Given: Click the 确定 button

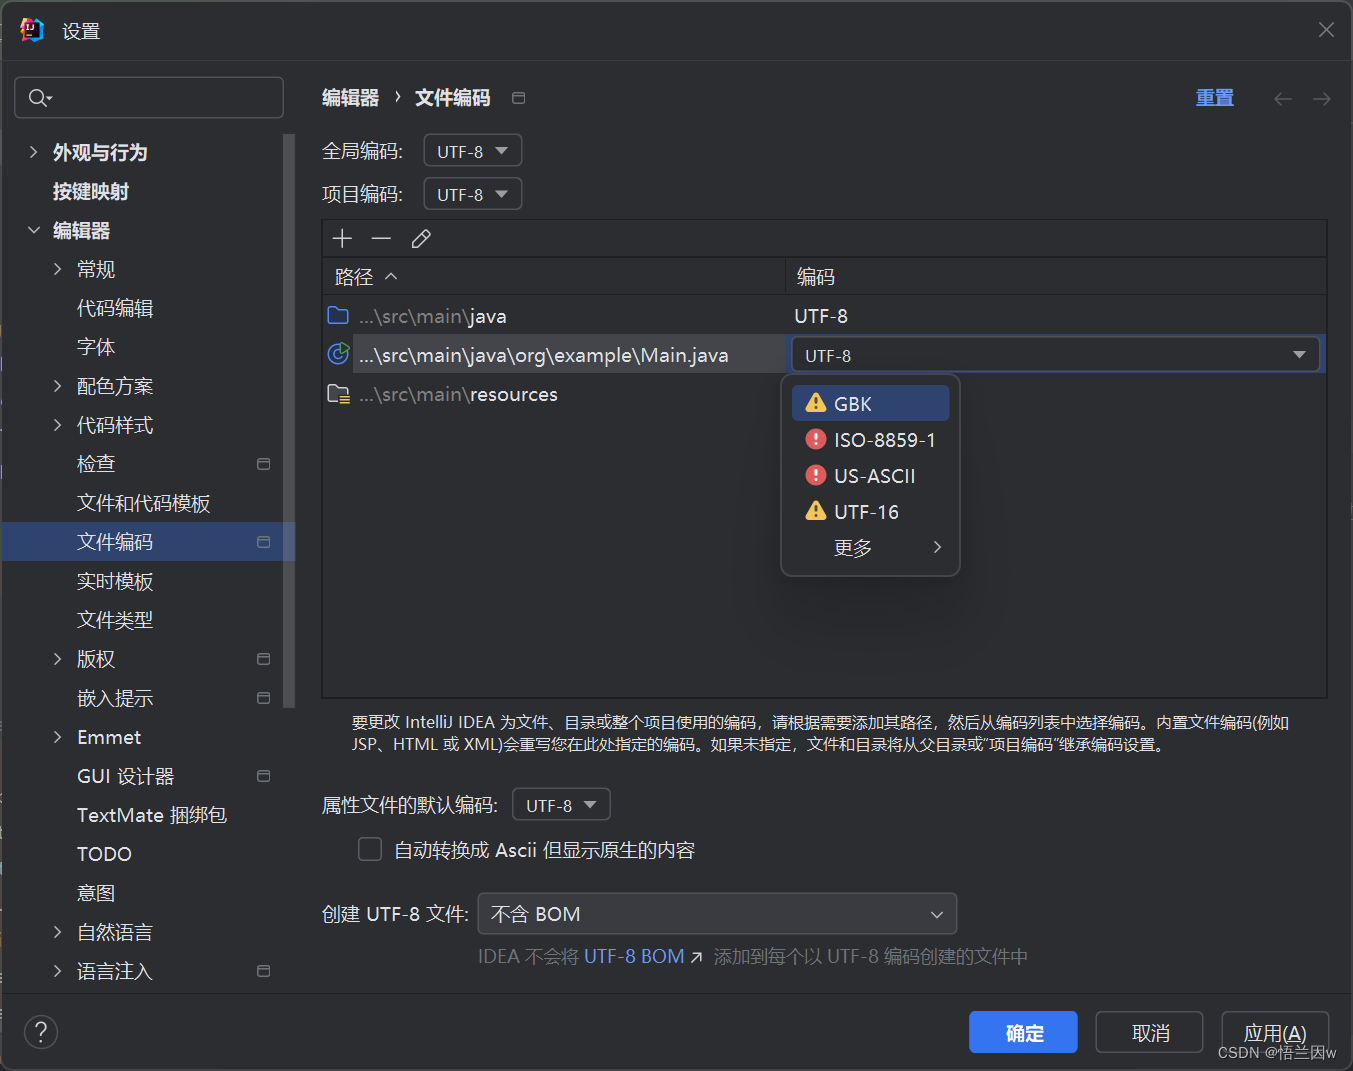Looking at the screenshot, I should pos(1023,1032).
